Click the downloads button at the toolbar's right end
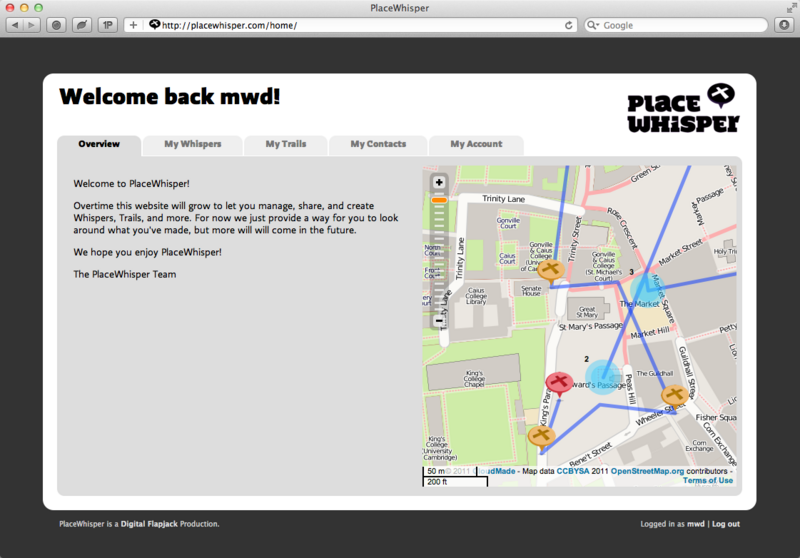Image resolution: width=800 pixels, height=558 pixels. [784, 25]
